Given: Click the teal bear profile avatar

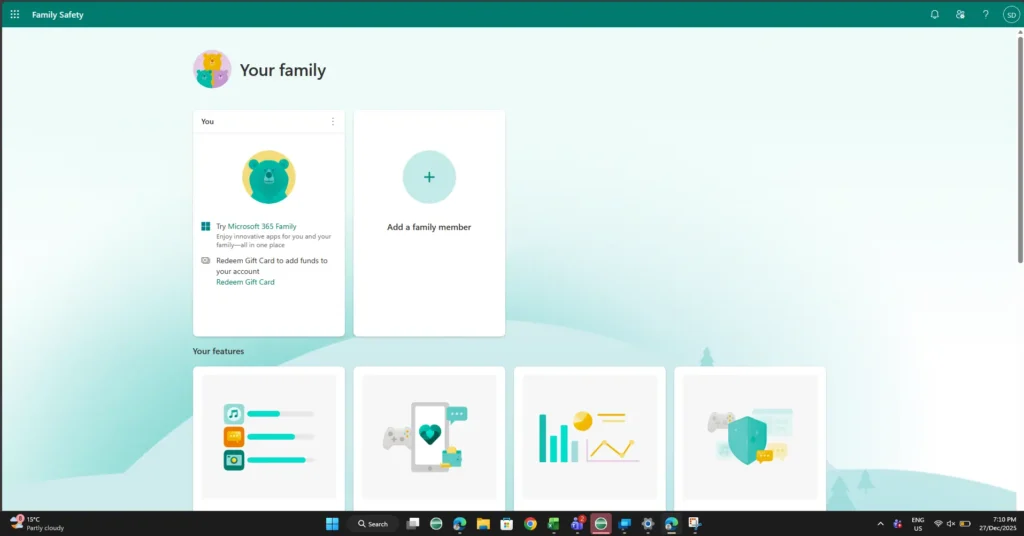Looking at the screenshot, I should [x=268, y=177].
